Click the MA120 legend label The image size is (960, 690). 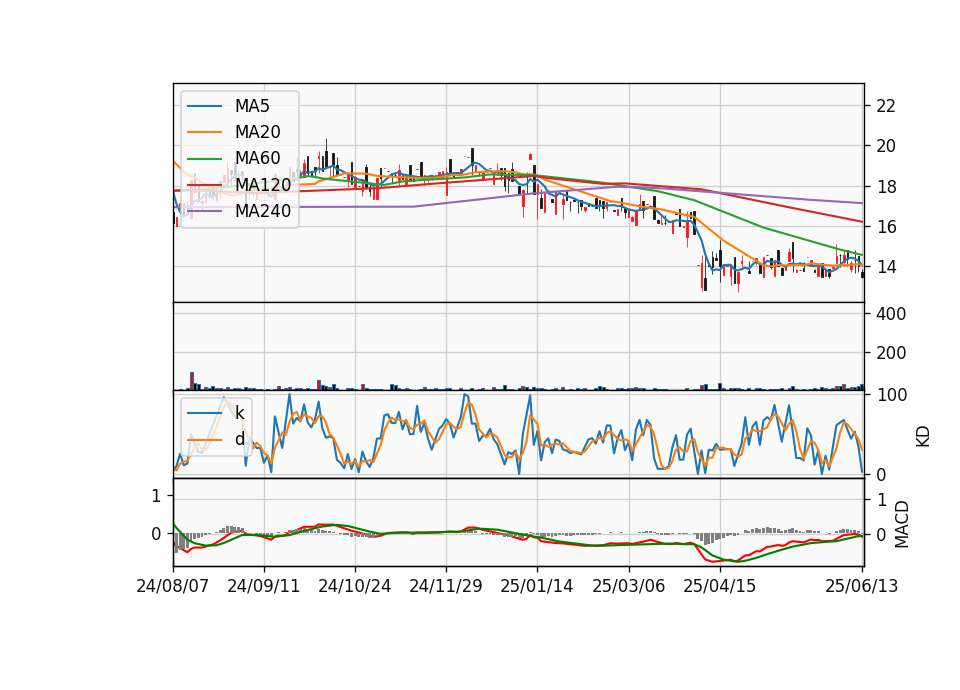click(x=263, y=184)
